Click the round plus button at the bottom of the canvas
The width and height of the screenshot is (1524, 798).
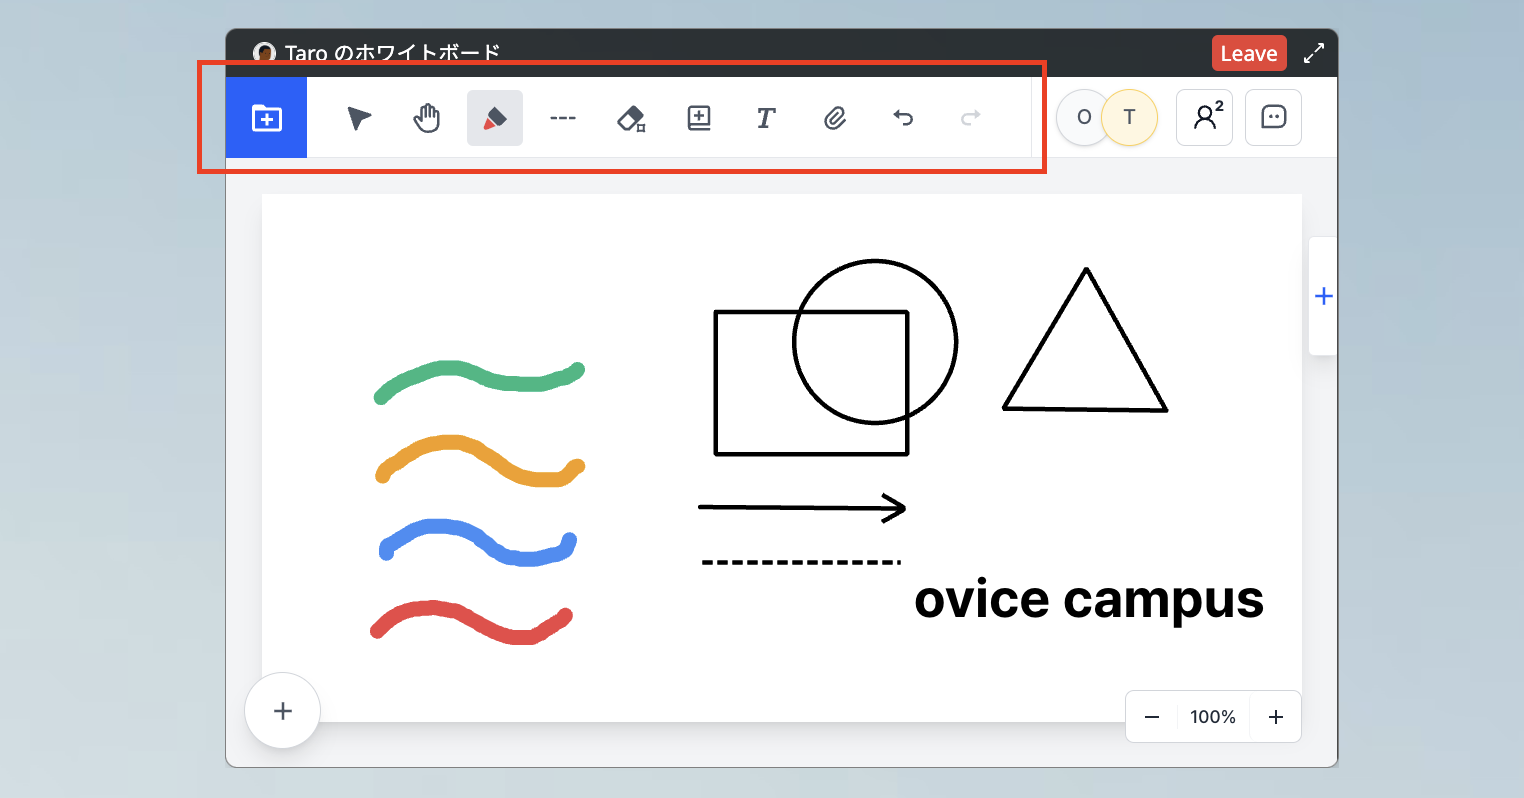pos(283,711)
